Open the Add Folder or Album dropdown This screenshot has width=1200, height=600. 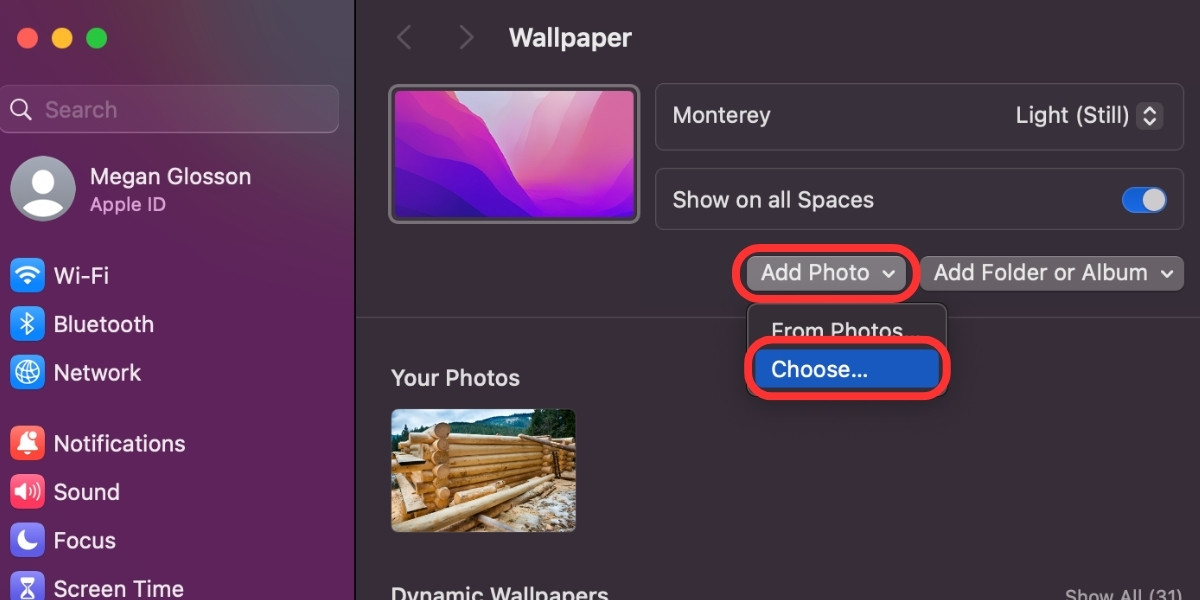tap(1051, 272)
